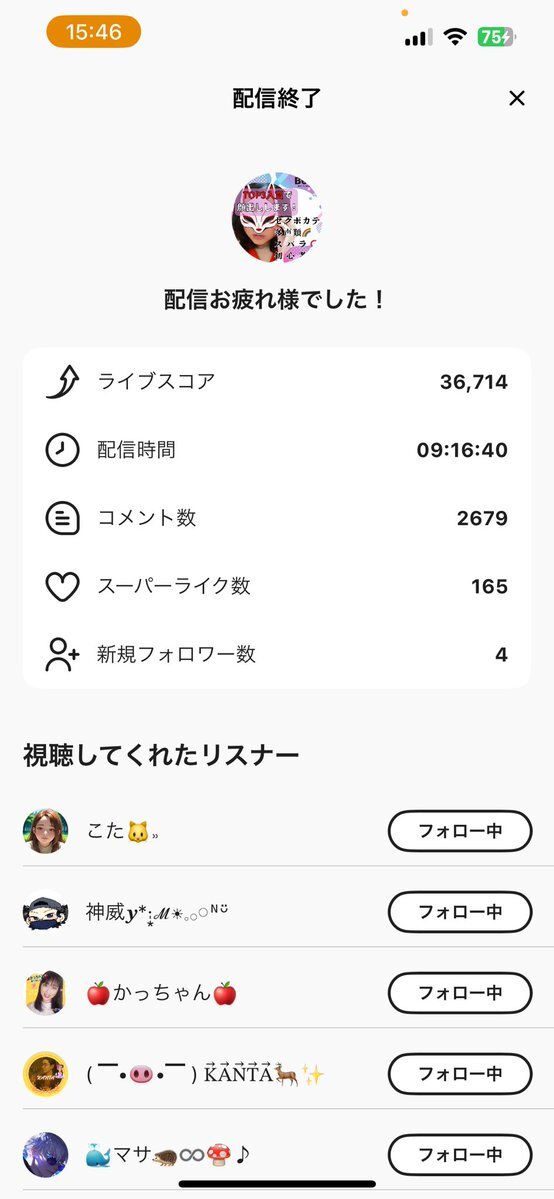Tap the add-person icon beside 新規フォロワー数
The image size is (554, 1199).
tap(63, 655)
